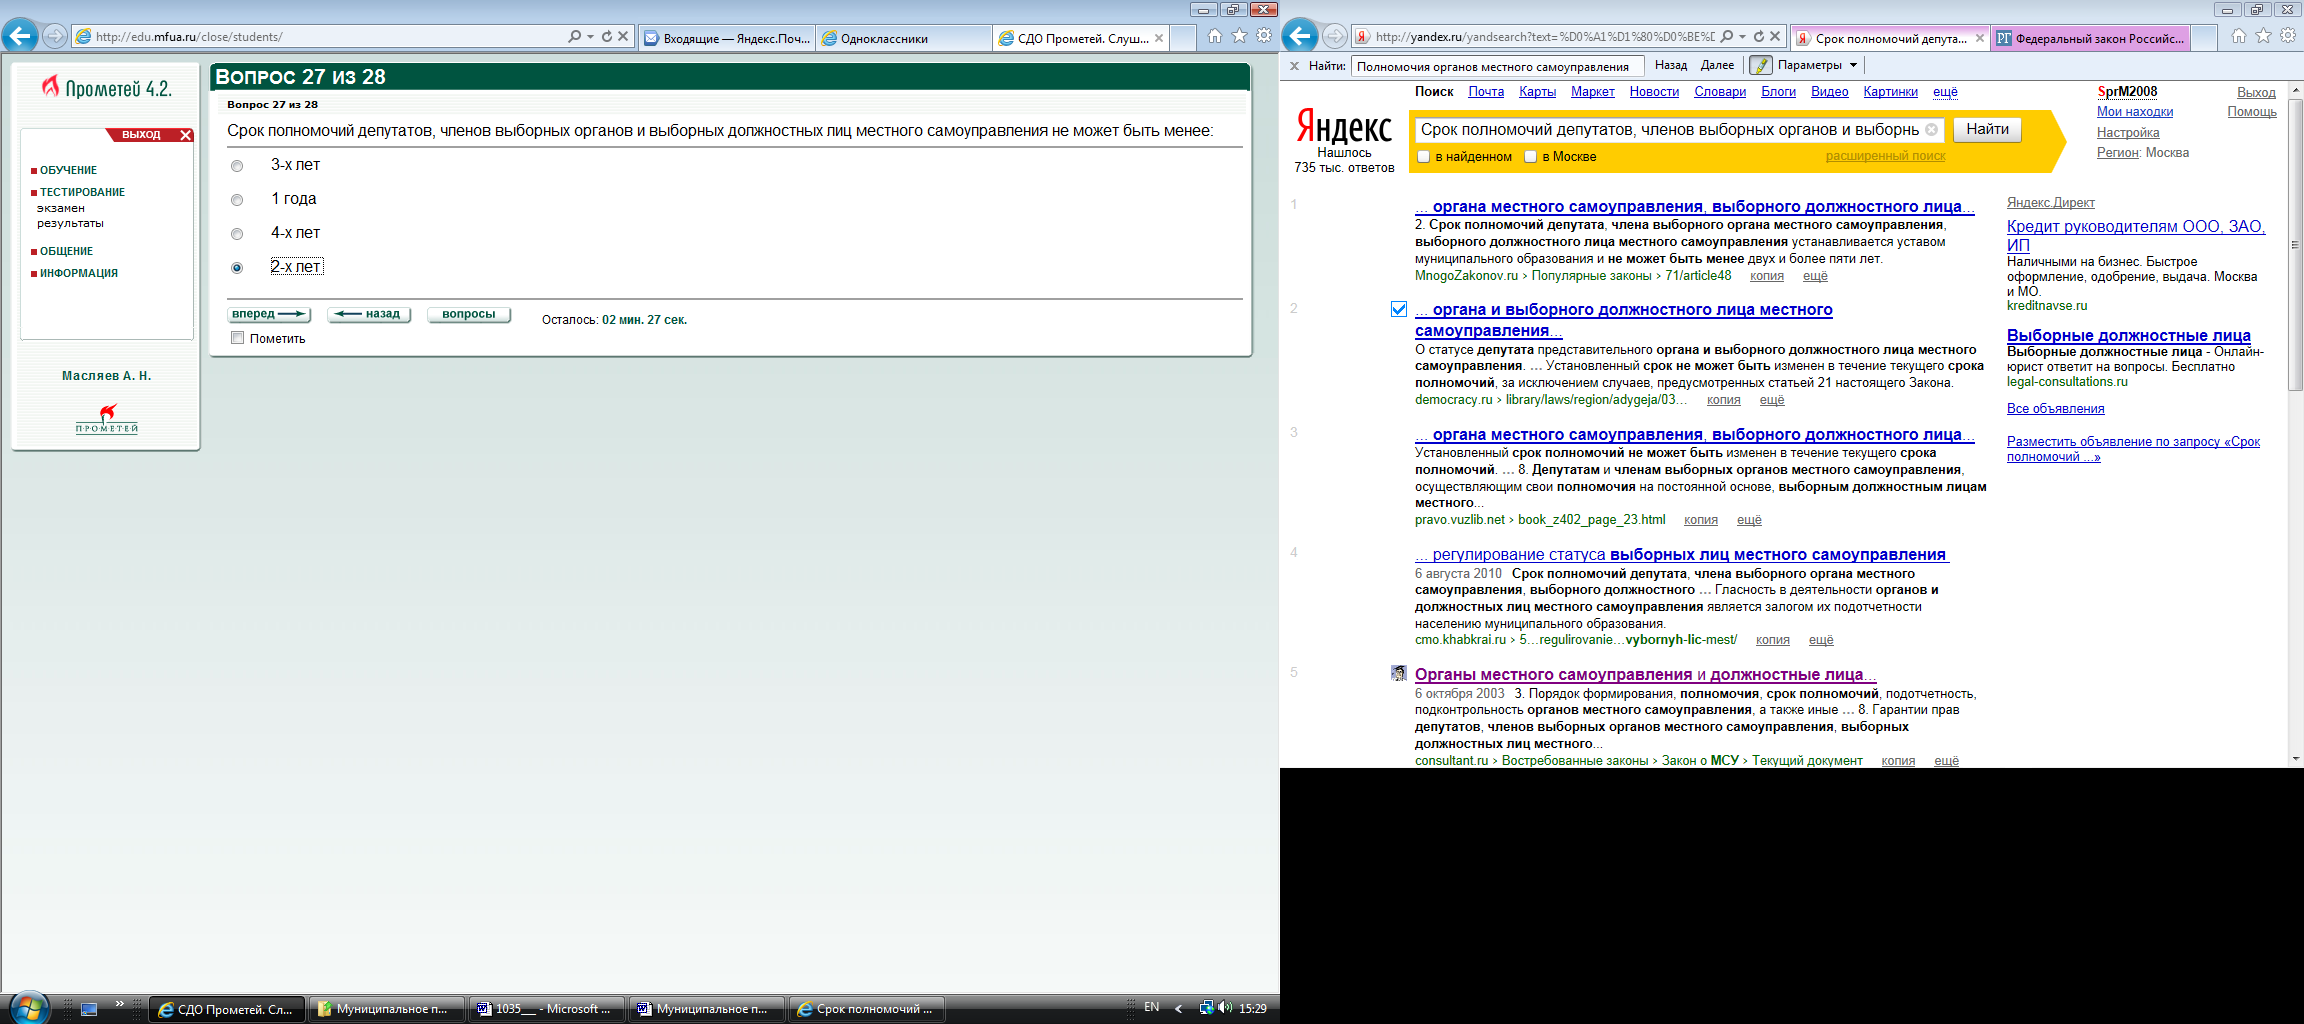Click the profile thumbnail beside result 5
The height and width of the screenshot is (1024, 2304).
[1399, 674]
